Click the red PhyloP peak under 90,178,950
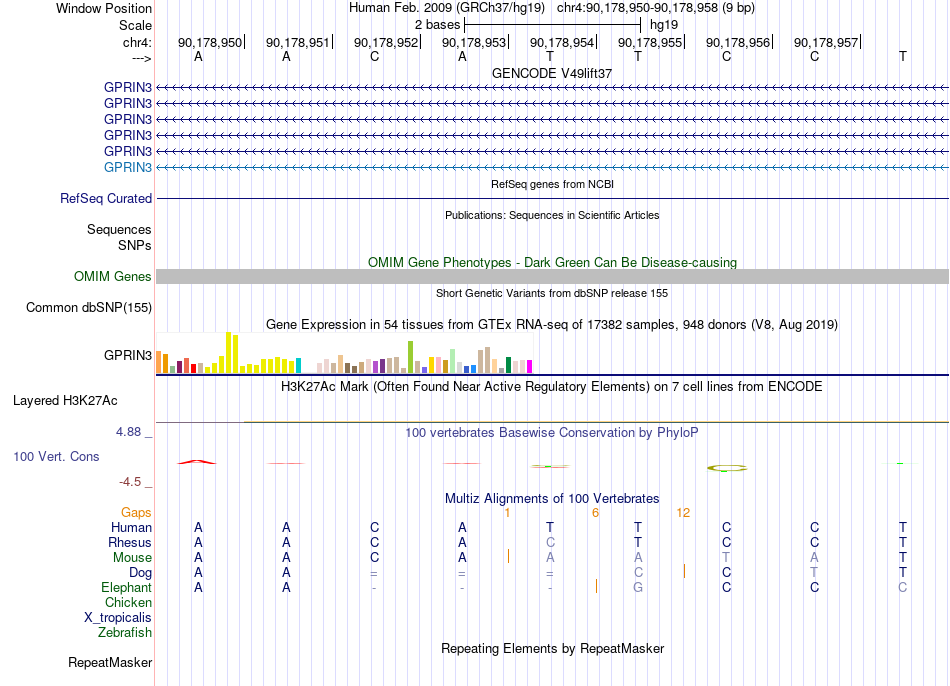The width and height of the screenshot is (950, 686). [196, 462]
